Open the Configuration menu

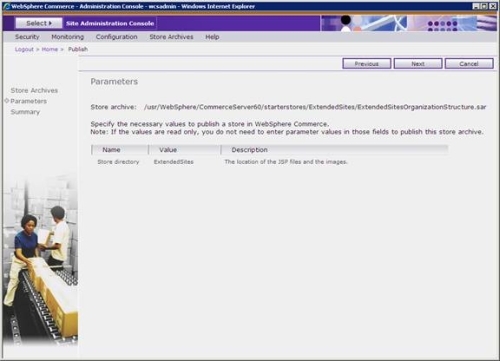point(116,37)
